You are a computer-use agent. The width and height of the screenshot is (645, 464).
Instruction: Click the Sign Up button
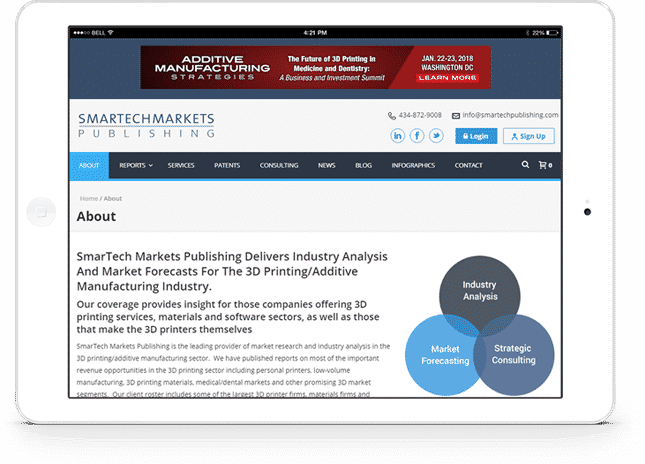[529, 136]
